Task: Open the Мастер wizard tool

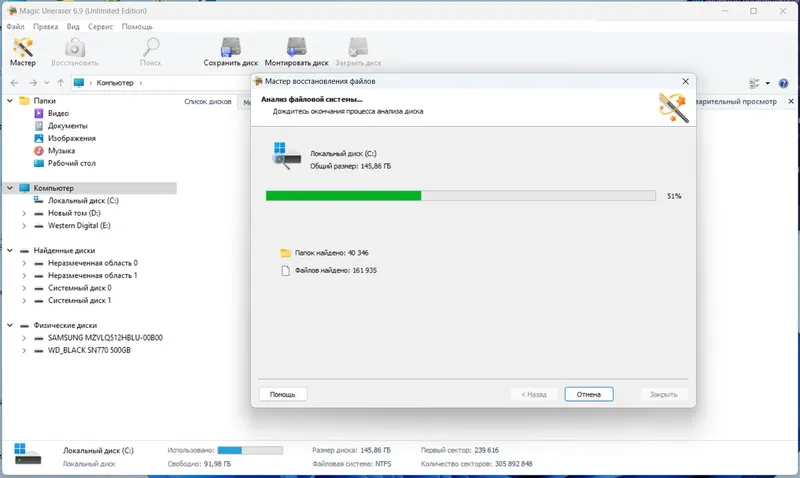Action: 22,52
